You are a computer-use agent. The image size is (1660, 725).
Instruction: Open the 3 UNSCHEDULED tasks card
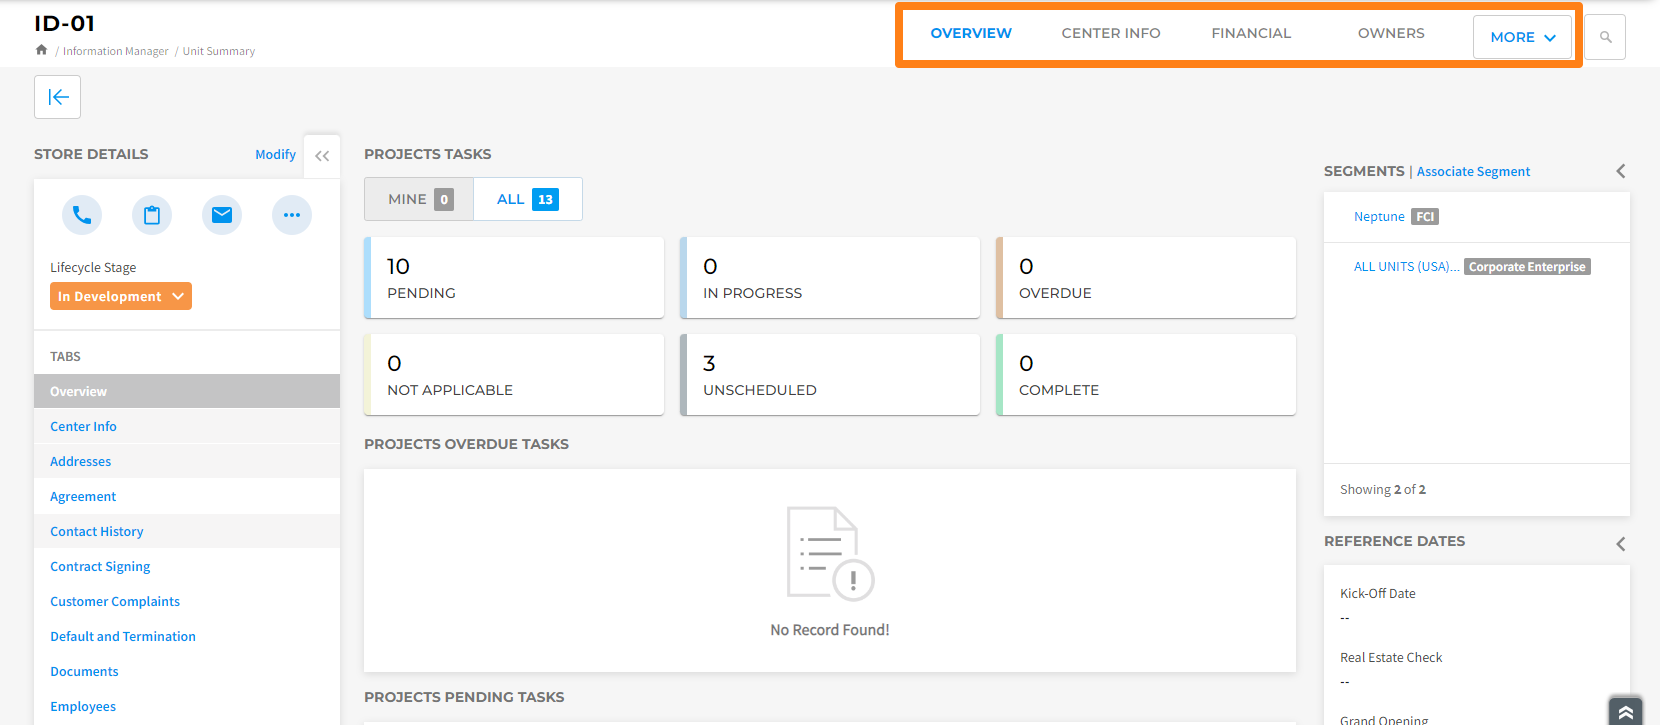point(830,375)
